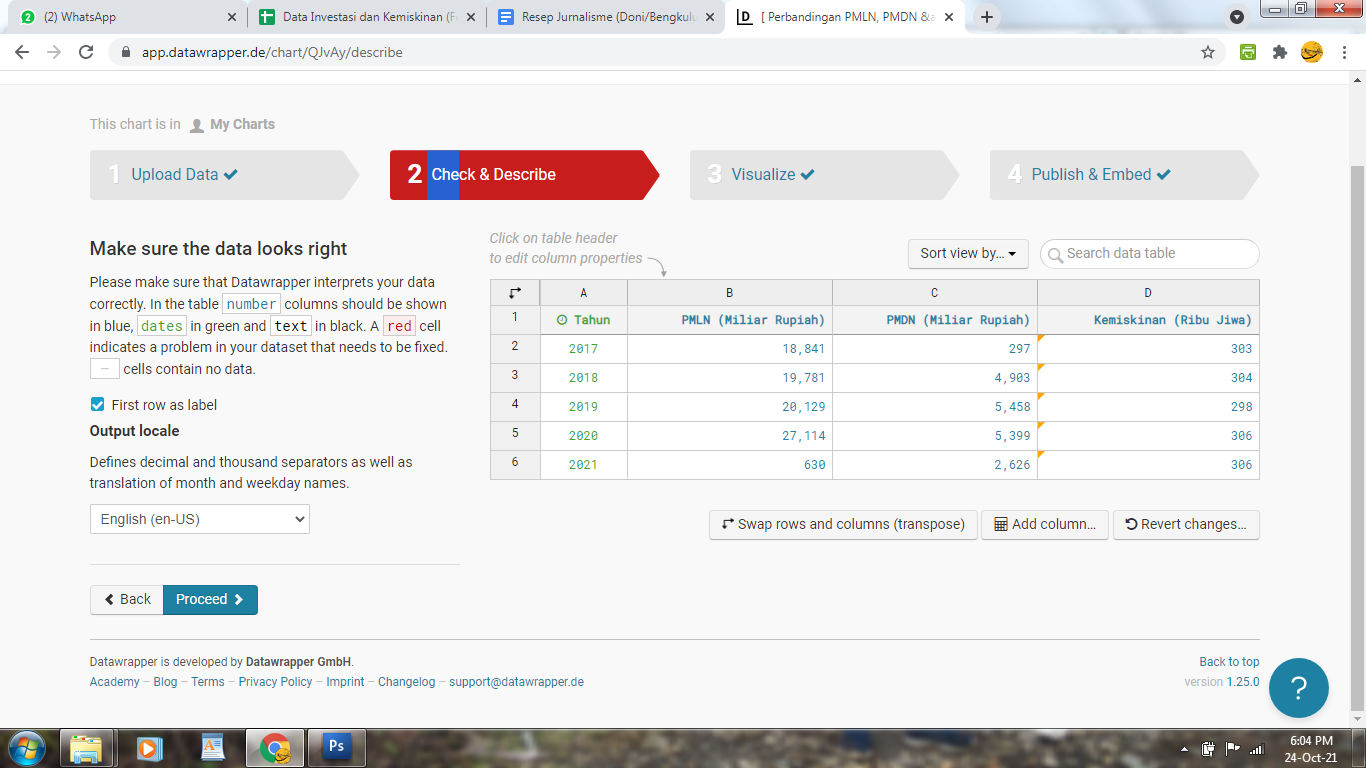This screenshot has height=768, width=1366.
Task: Open the Output locale English (en-US) dropdown
Action: (200, 519)
